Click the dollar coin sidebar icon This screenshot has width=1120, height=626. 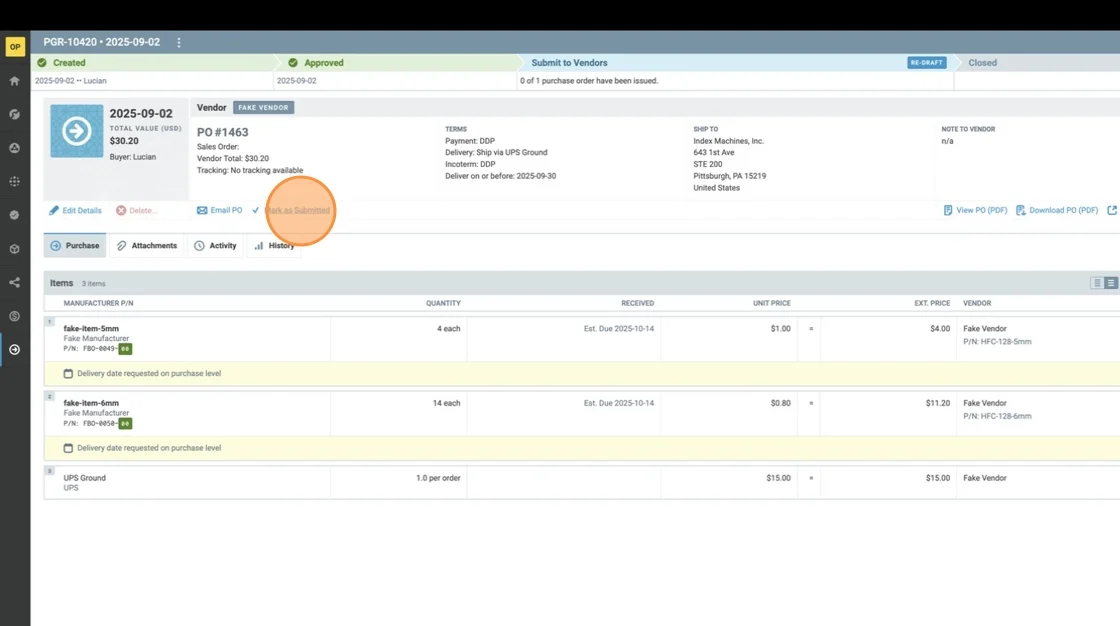point(15,316)
